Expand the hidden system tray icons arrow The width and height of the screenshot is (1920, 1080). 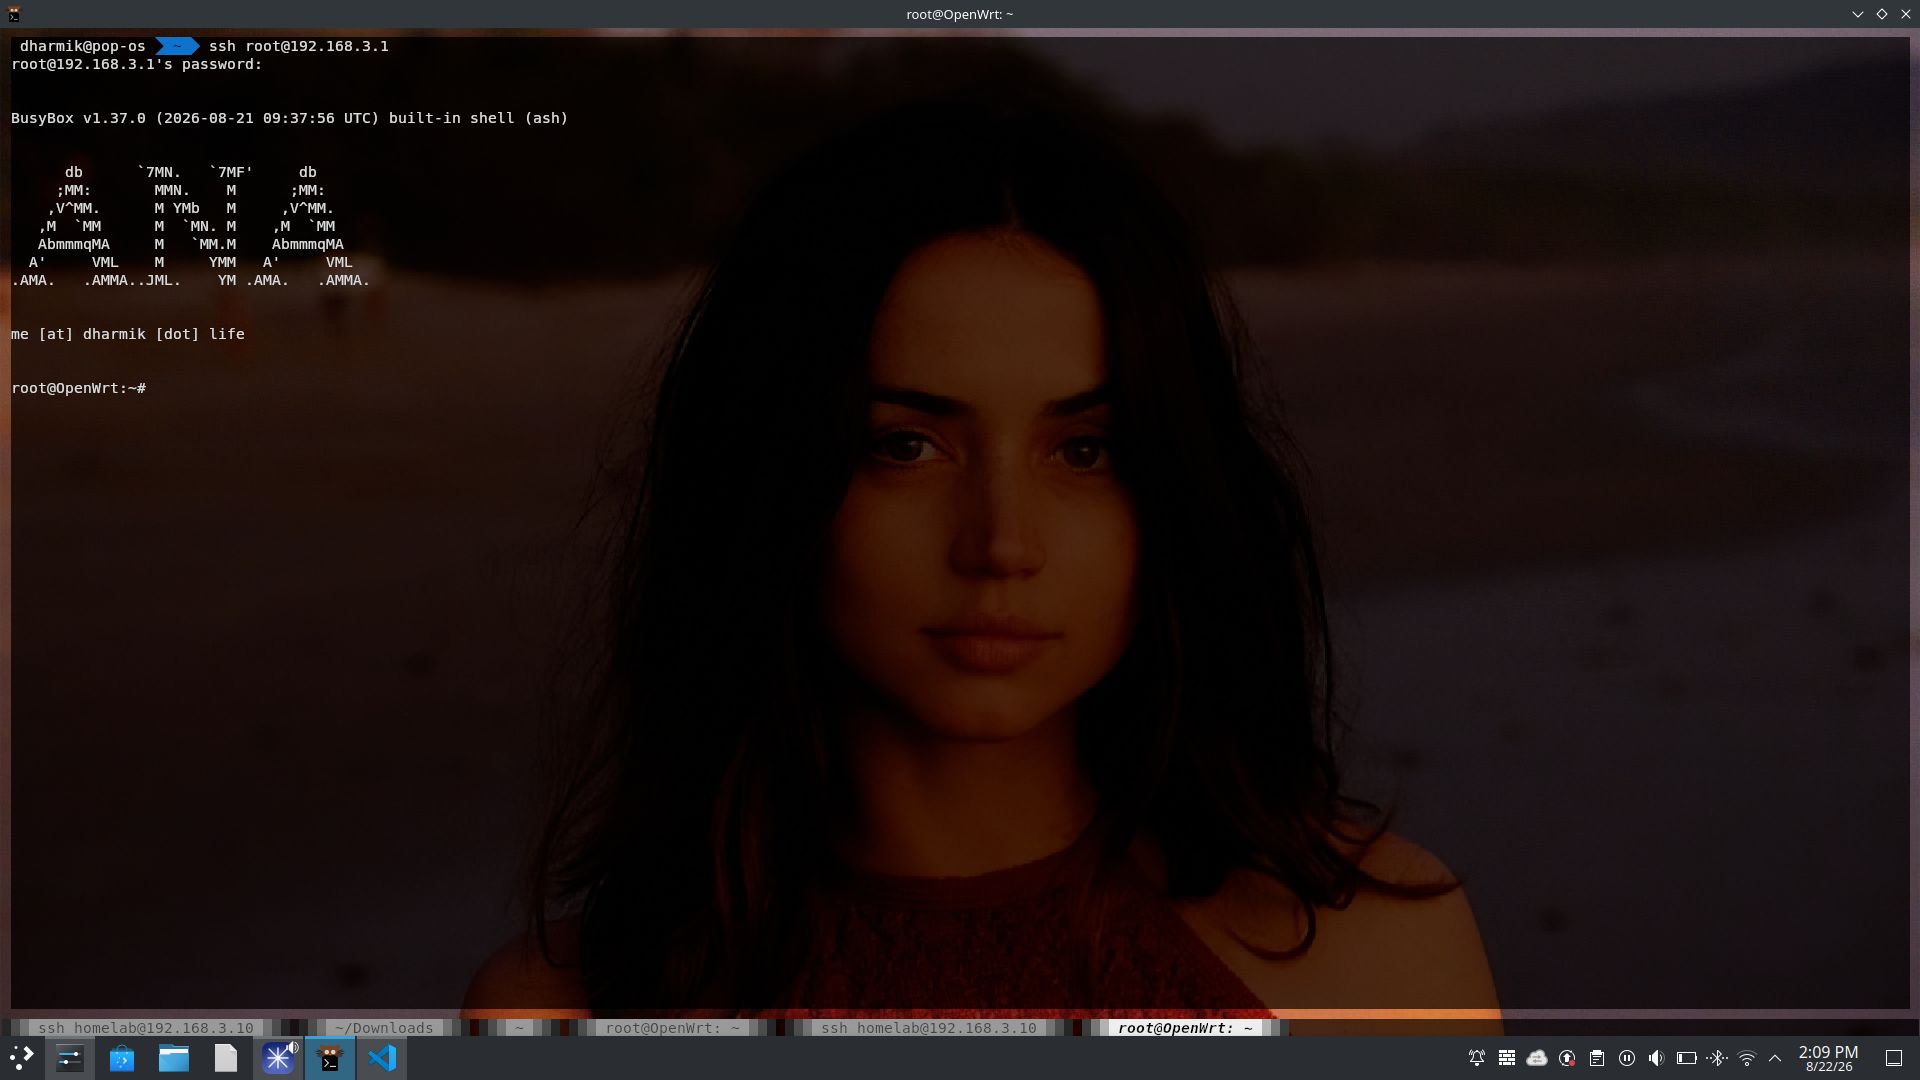pos(1775,1058)
